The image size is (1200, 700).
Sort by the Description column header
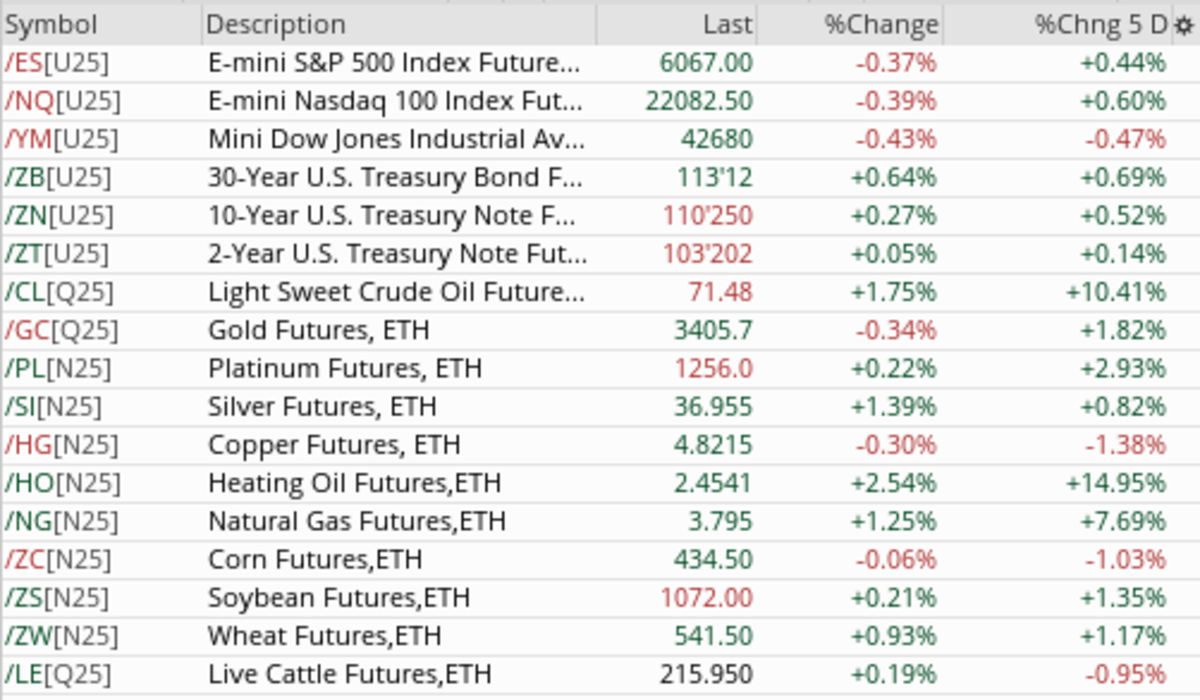click(x=276, y=25)
